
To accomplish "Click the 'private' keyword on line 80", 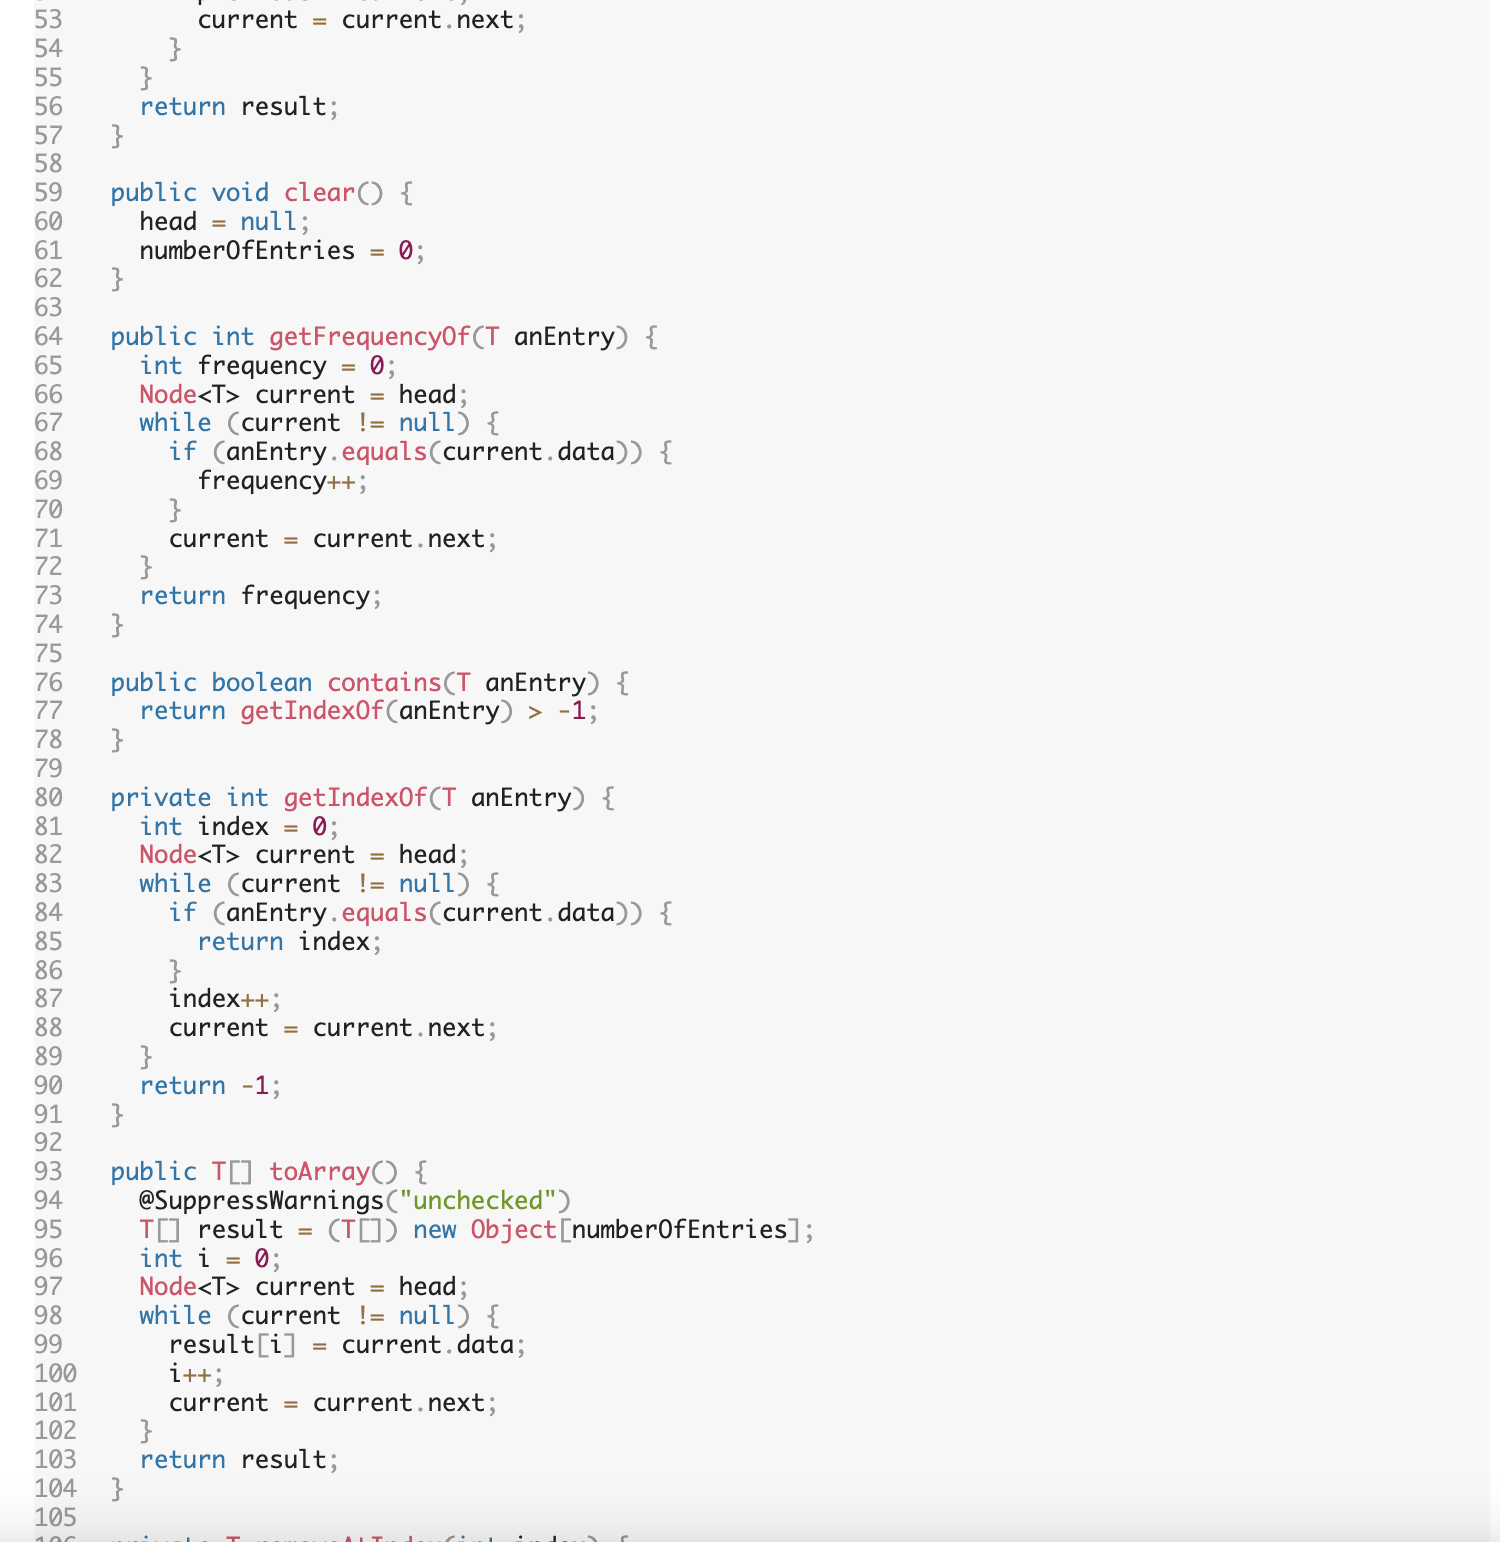I will click(x=161, y=797).
